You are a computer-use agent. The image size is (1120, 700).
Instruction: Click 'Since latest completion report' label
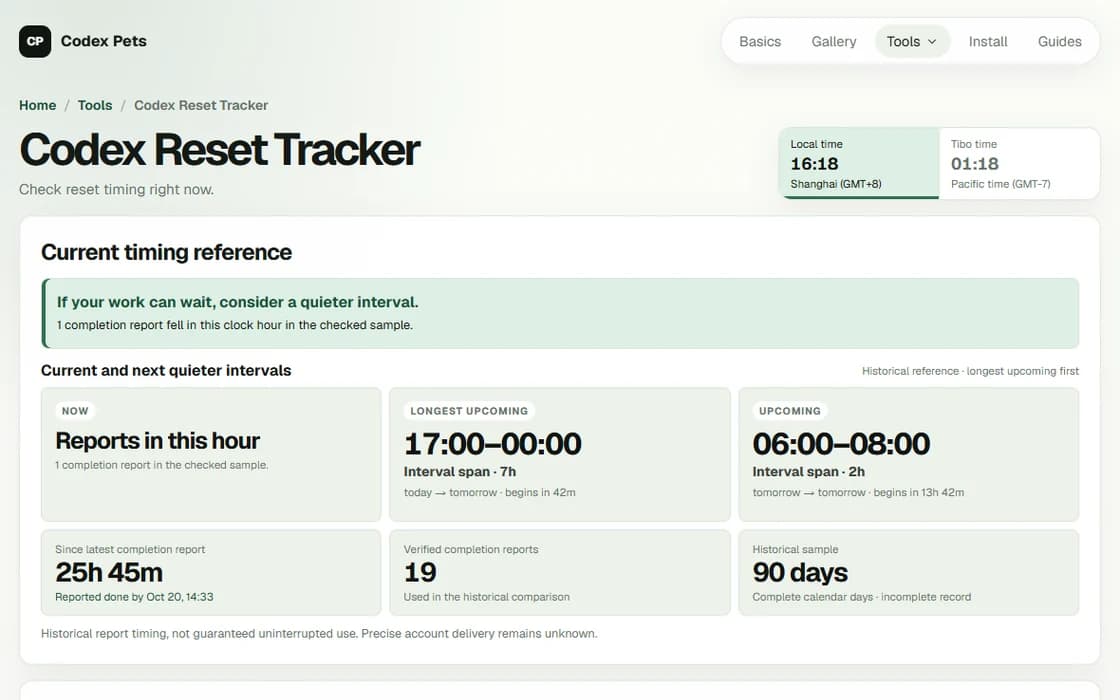tap(130, 549)
